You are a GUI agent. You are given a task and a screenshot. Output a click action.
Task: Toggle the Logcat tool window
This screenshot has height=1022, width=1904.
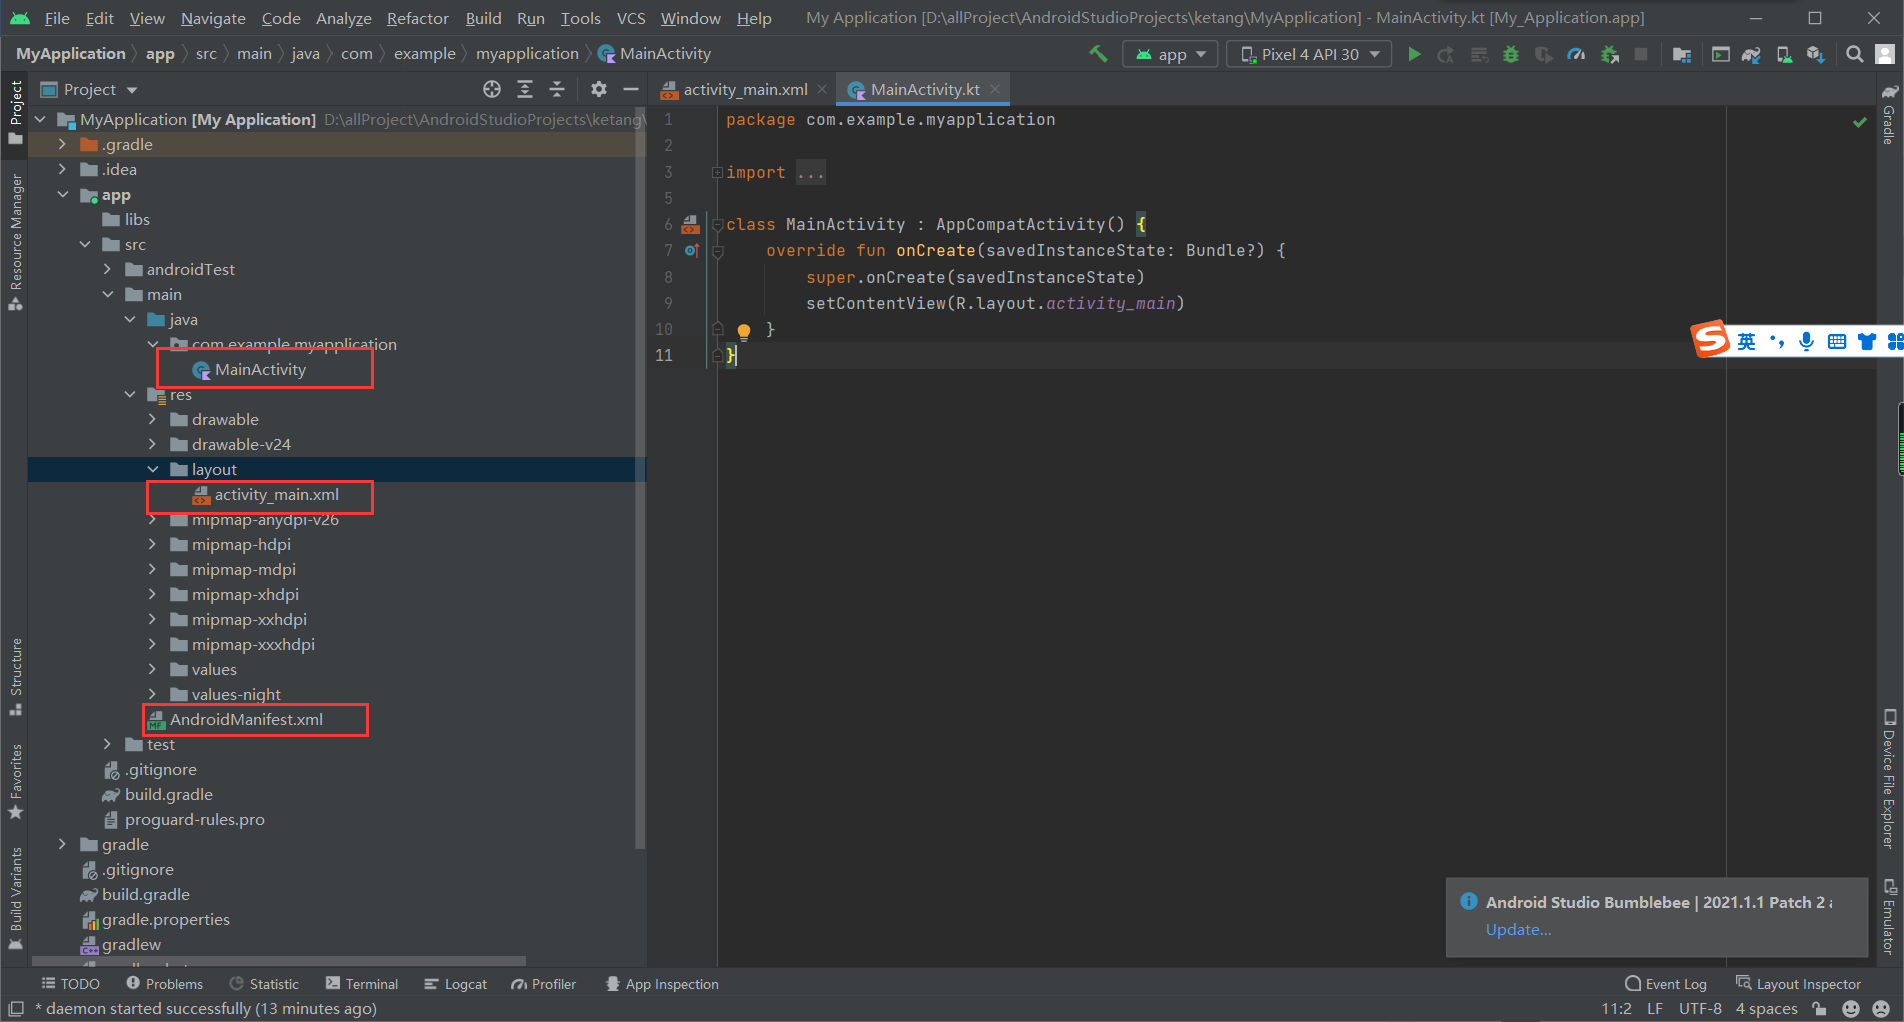tap(455, 984)
